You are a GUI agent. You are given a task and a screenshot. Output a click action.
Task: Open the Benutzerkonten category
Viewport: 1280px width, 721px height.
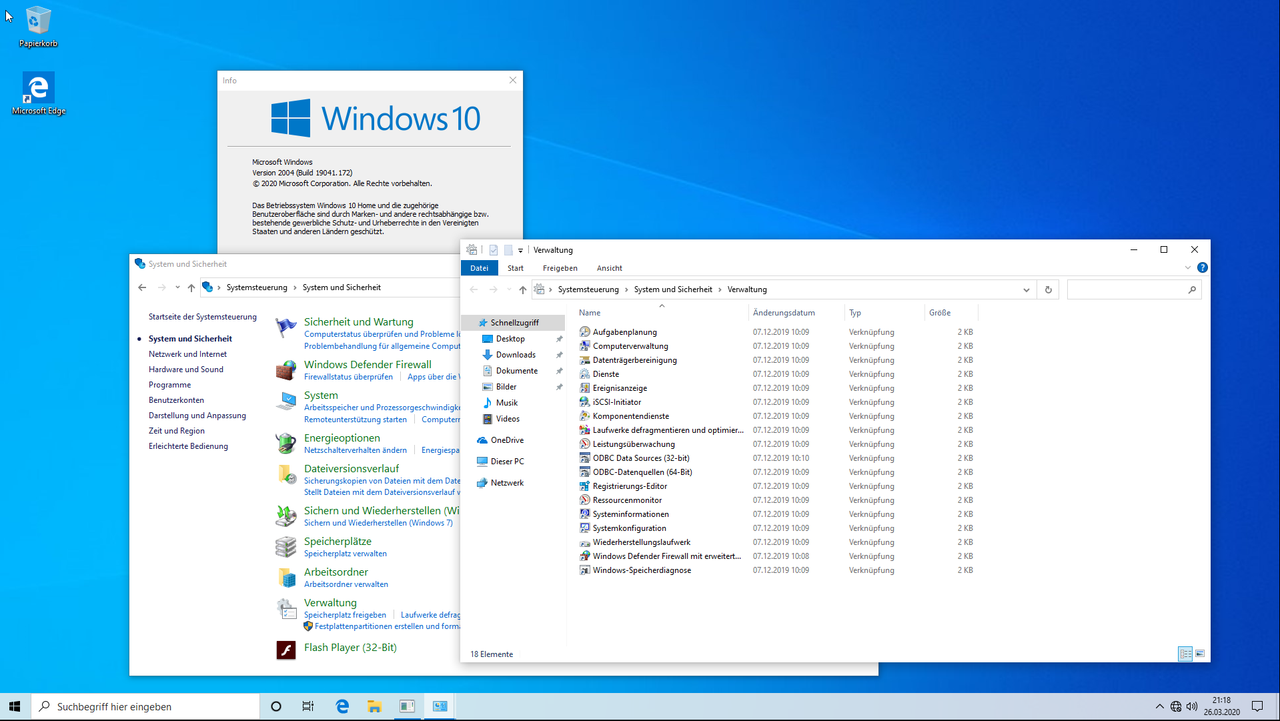tap(176, 400)
